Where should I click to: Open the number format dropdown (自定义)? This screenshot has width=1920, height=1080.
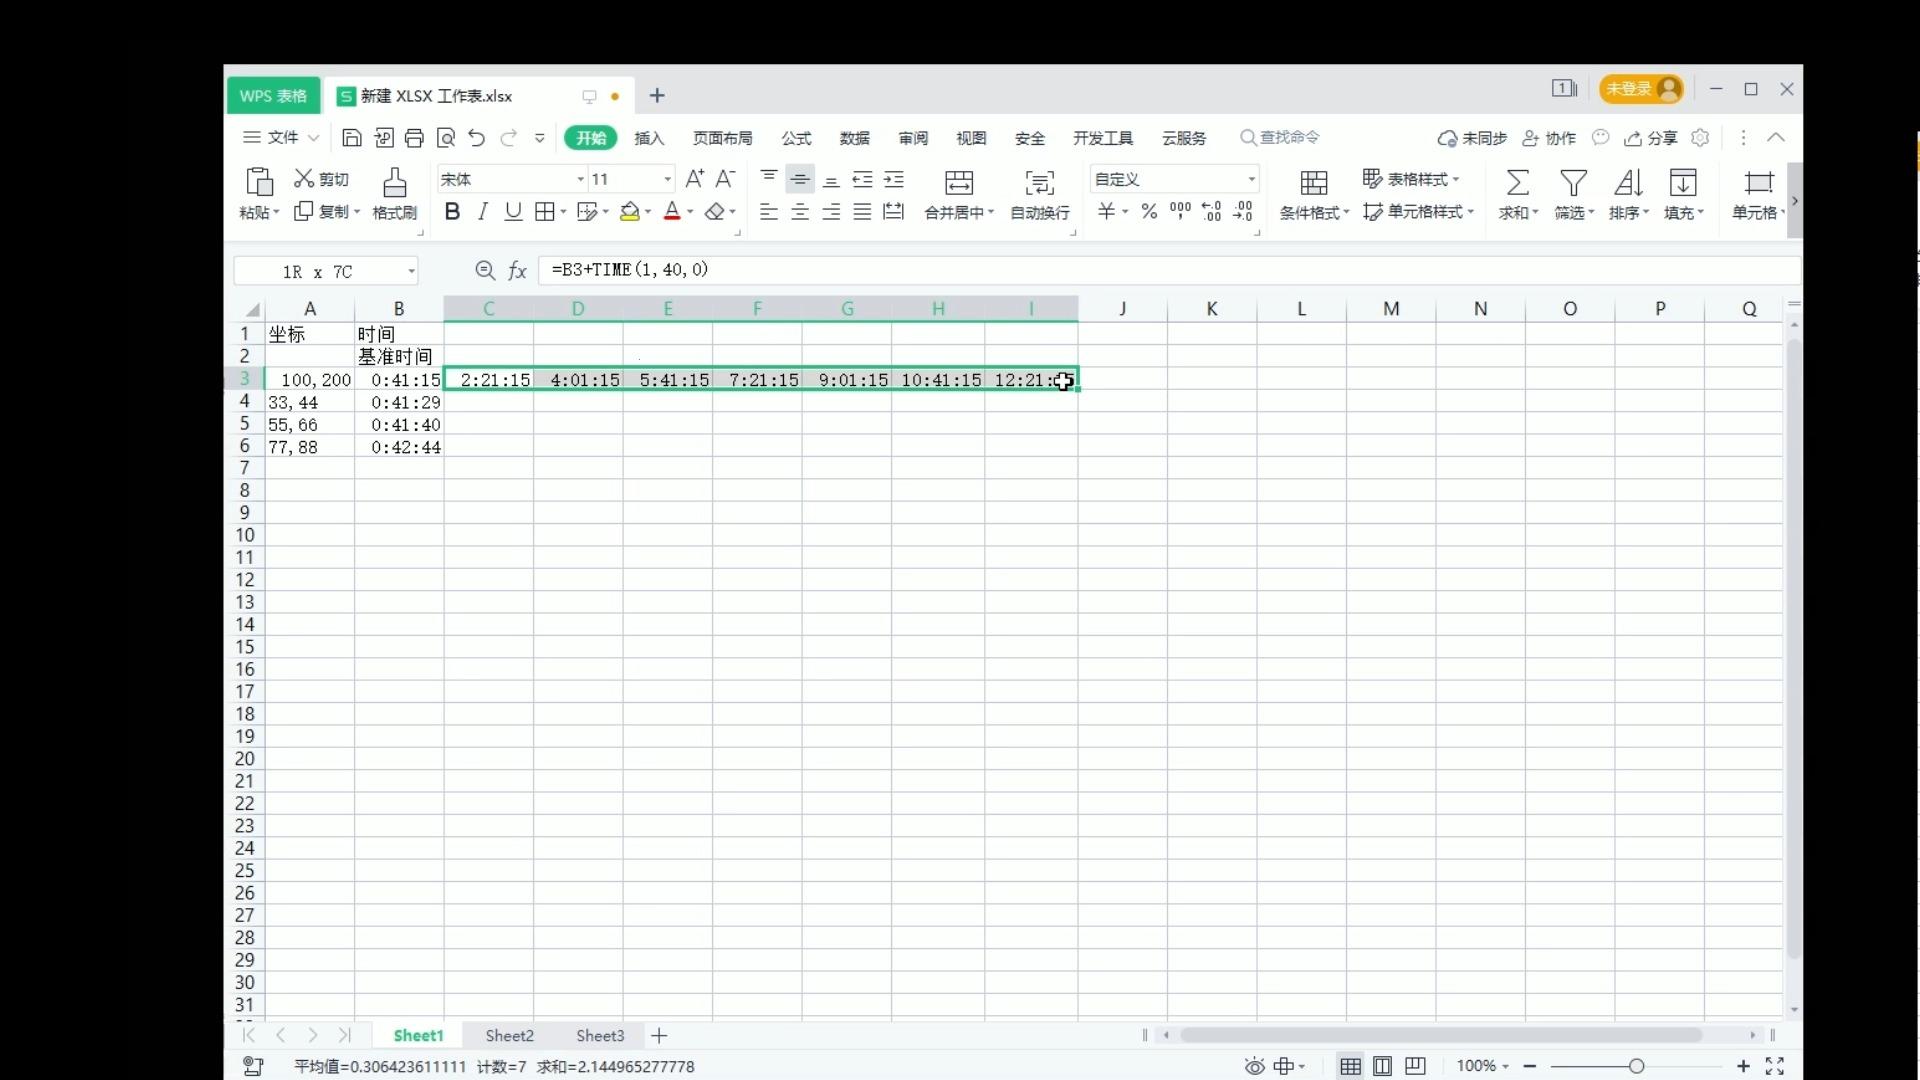(1251, 179)
